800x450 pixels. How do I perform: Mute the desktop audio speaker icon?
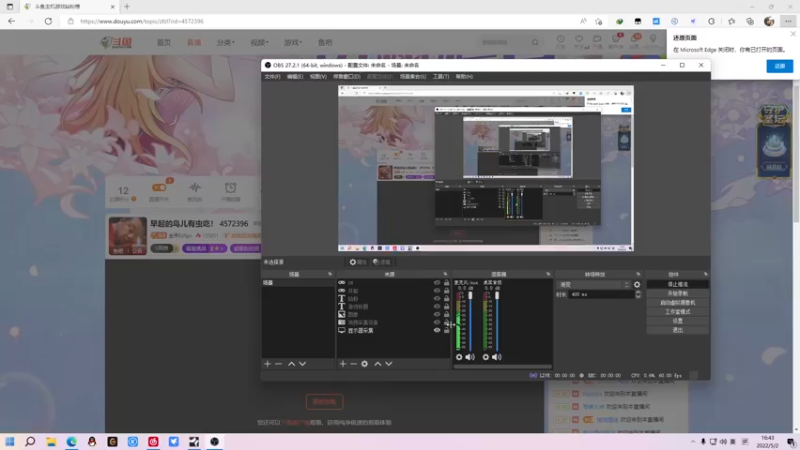pyautogui.click(x=496, y=357)
